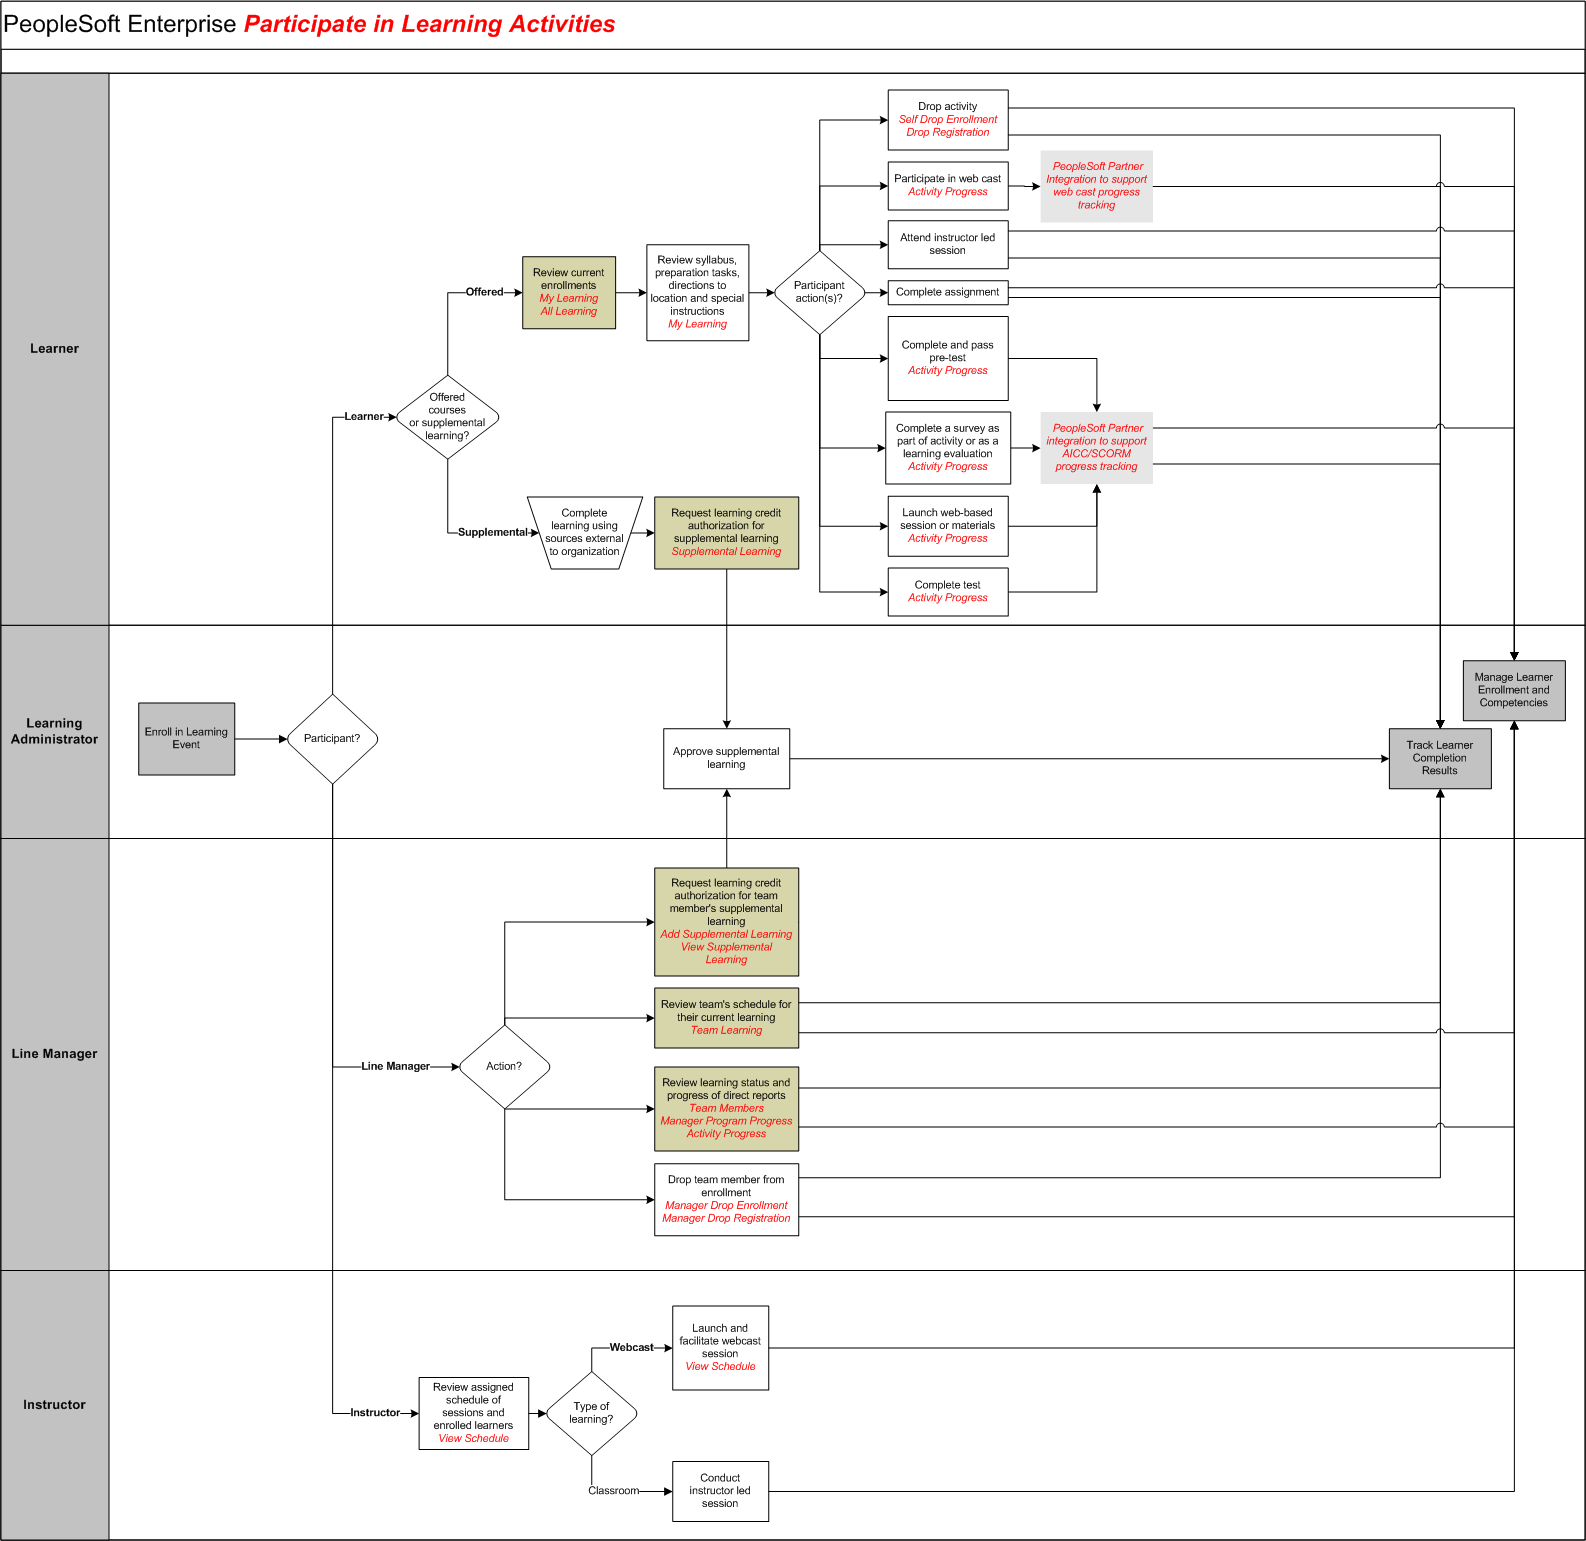Click the "Manager Program Progress" text
The image size is (1586, 1541).
click(727, 1122)
